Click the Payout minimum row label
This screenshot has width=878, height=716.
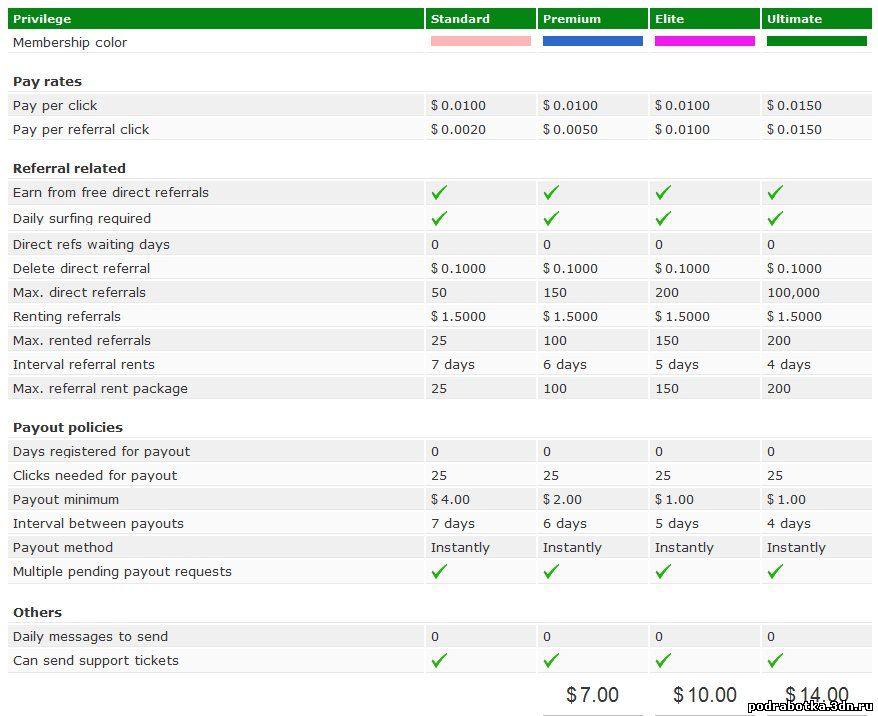click(x=66, y=499)
